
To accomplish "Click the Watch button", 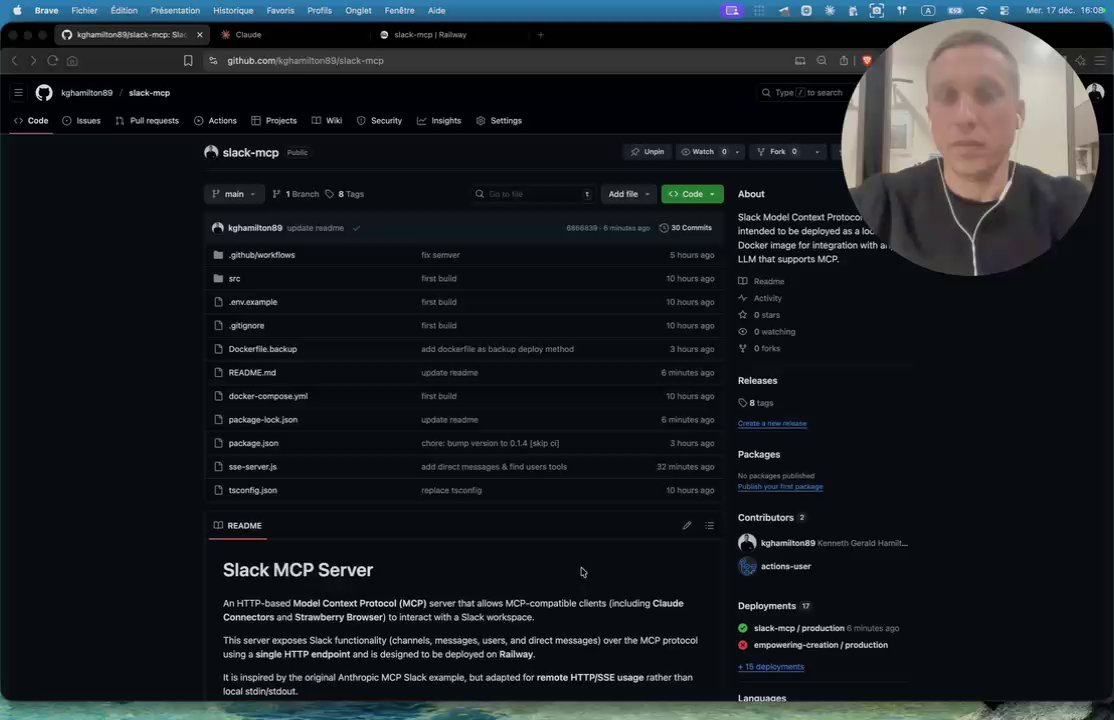I will point(703,152).
